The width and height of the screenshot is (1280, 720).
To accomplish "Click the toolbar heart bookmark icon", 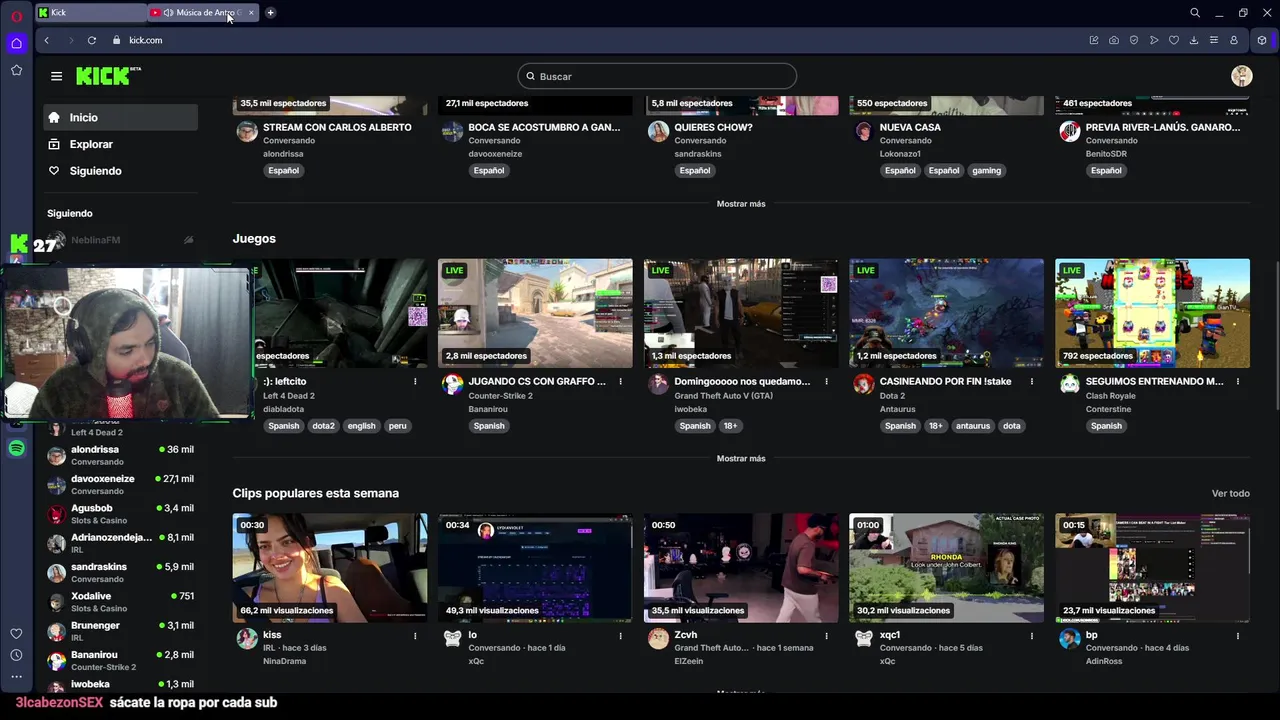I will coord(1174,40).
